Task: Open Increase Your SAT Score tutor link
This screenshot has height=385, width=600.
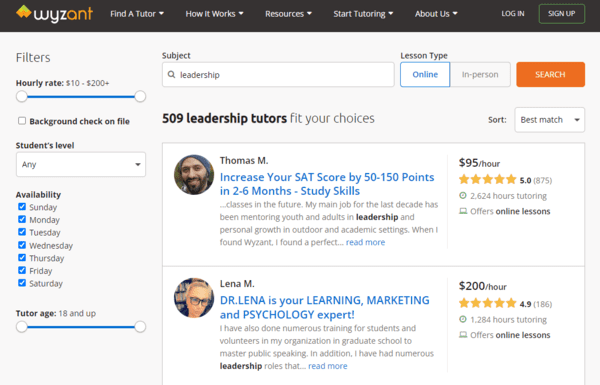Action: point(327,184)
